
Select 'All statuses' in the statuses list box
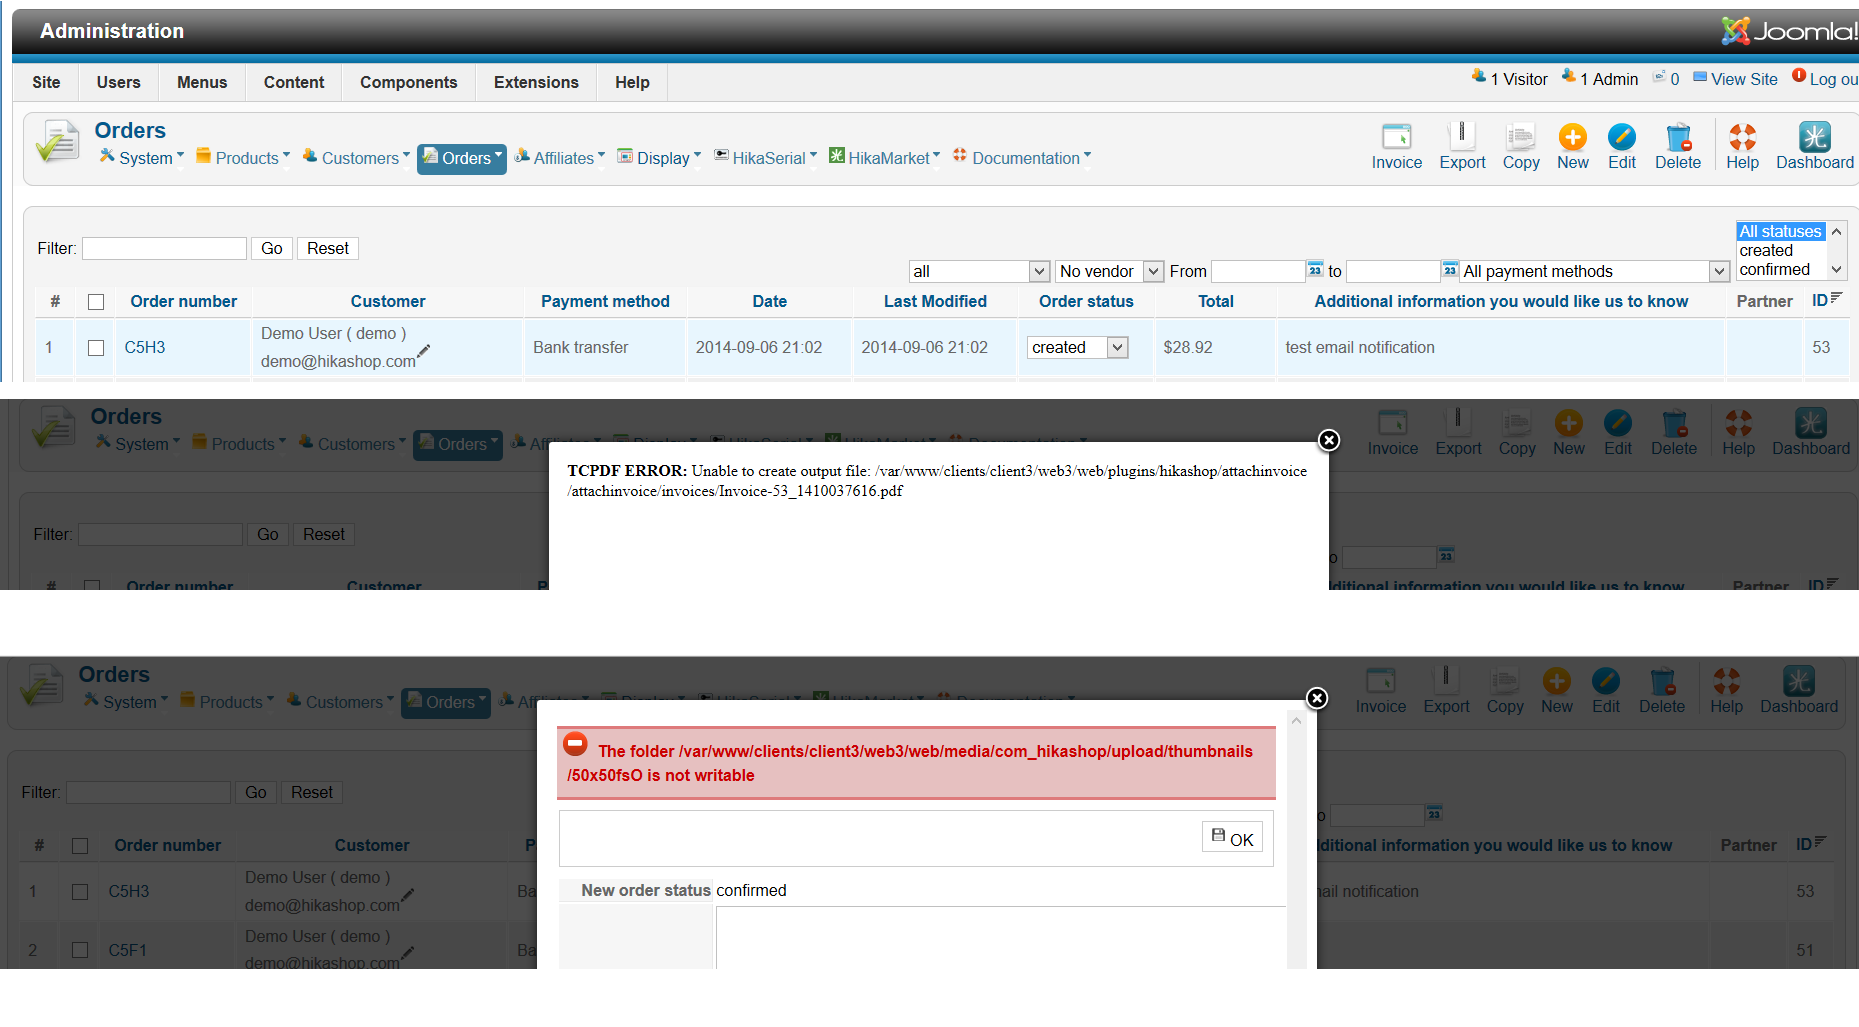[x=1781, y=231]
